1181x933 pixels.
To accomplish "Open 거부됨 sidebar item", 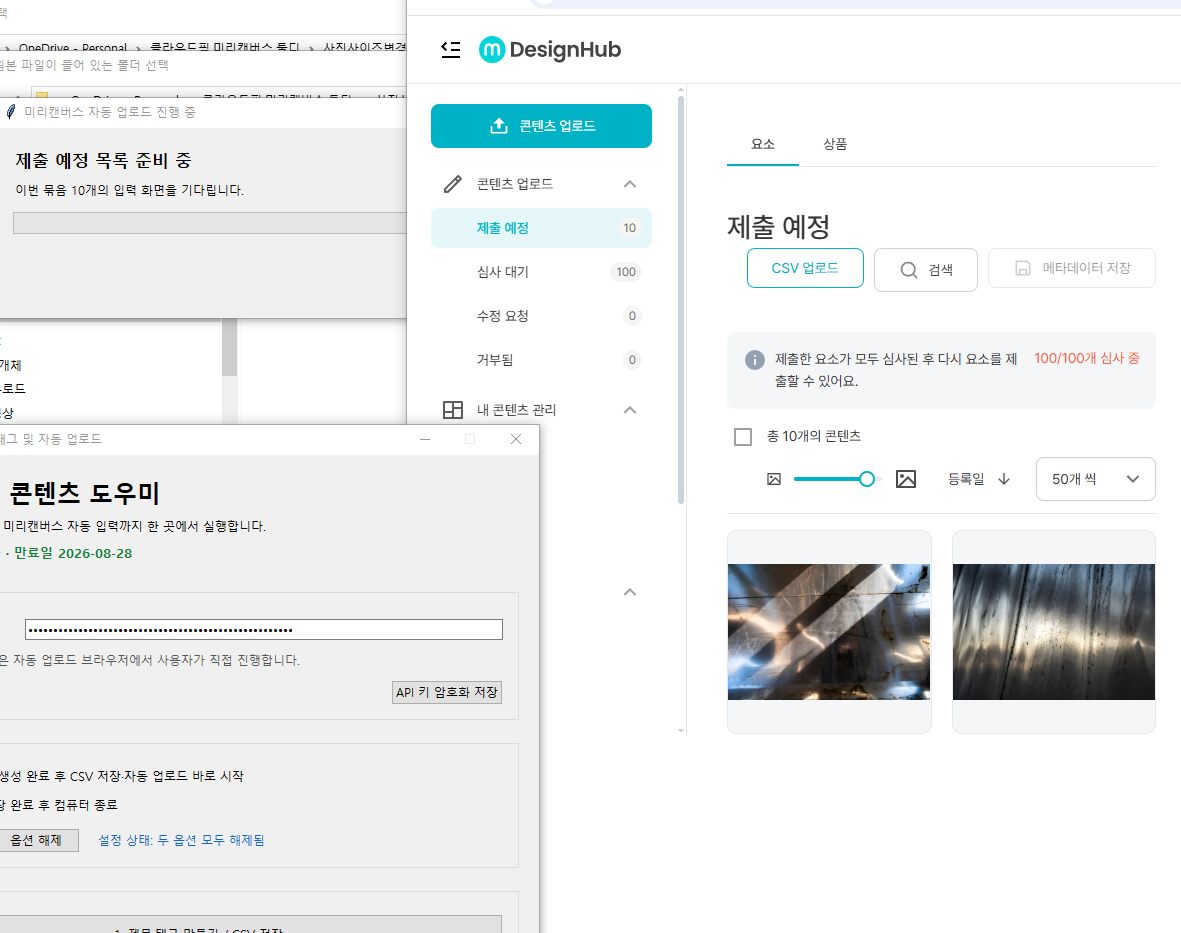I will tap(541, 359).
